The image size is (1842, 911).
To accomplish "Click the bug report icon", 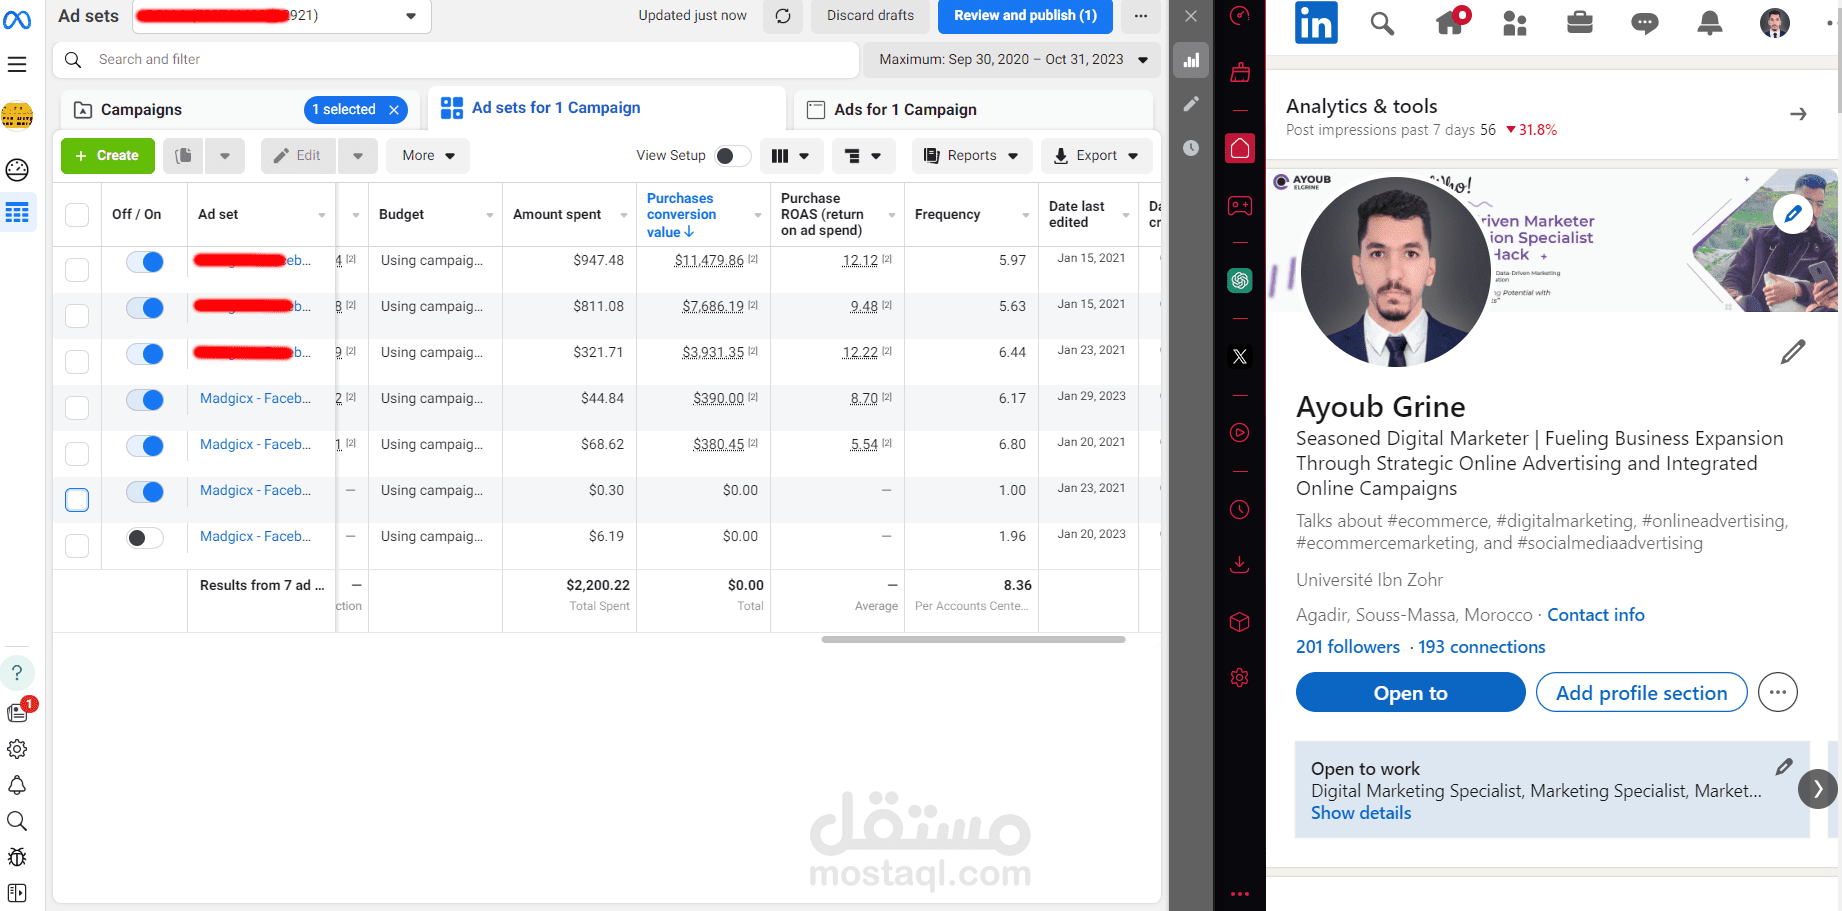I will [17, 857].
